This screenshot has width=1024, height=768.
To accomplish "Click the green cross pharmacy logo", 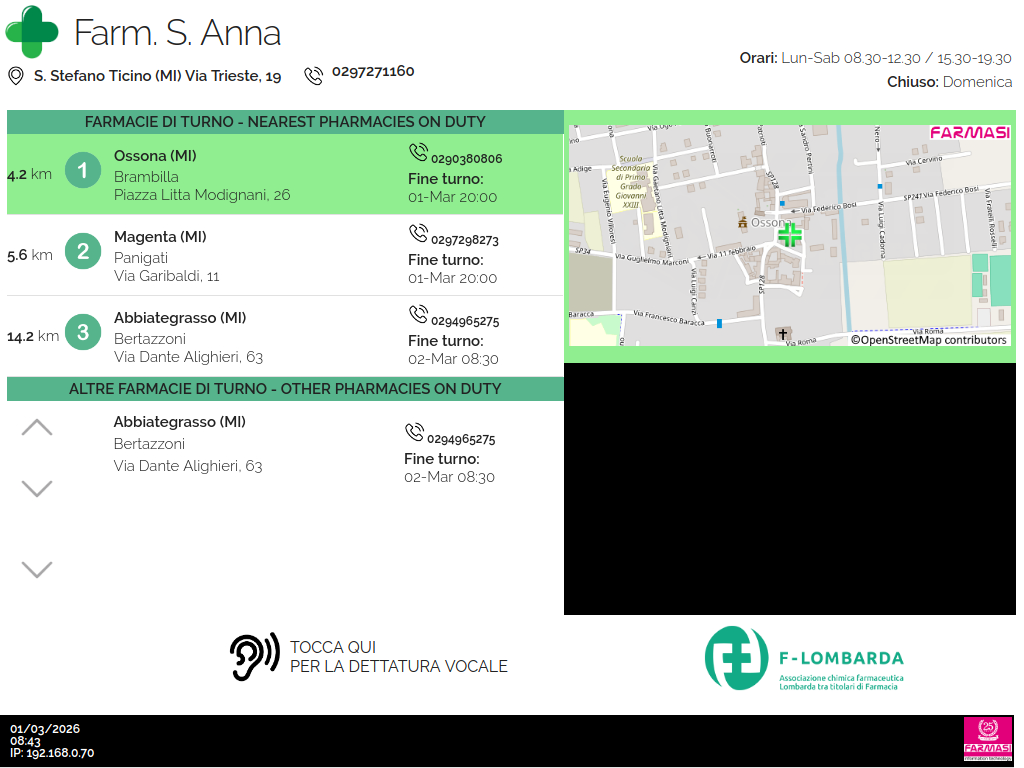I will [x=32, y=31].
